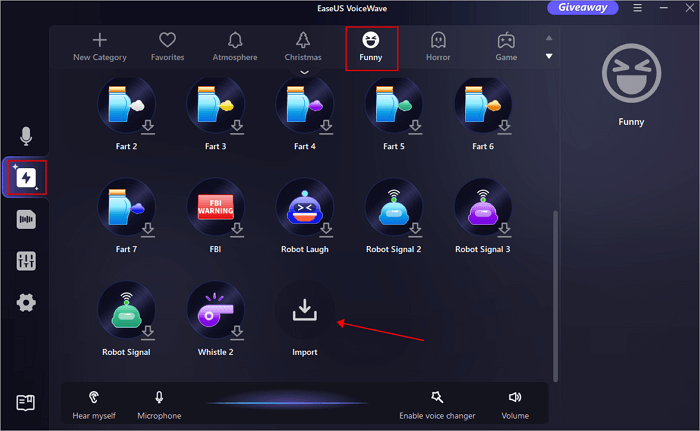Screen dimensions: 700x431
Task: Switch to the Horror category tab
Action: coord(438,47)
